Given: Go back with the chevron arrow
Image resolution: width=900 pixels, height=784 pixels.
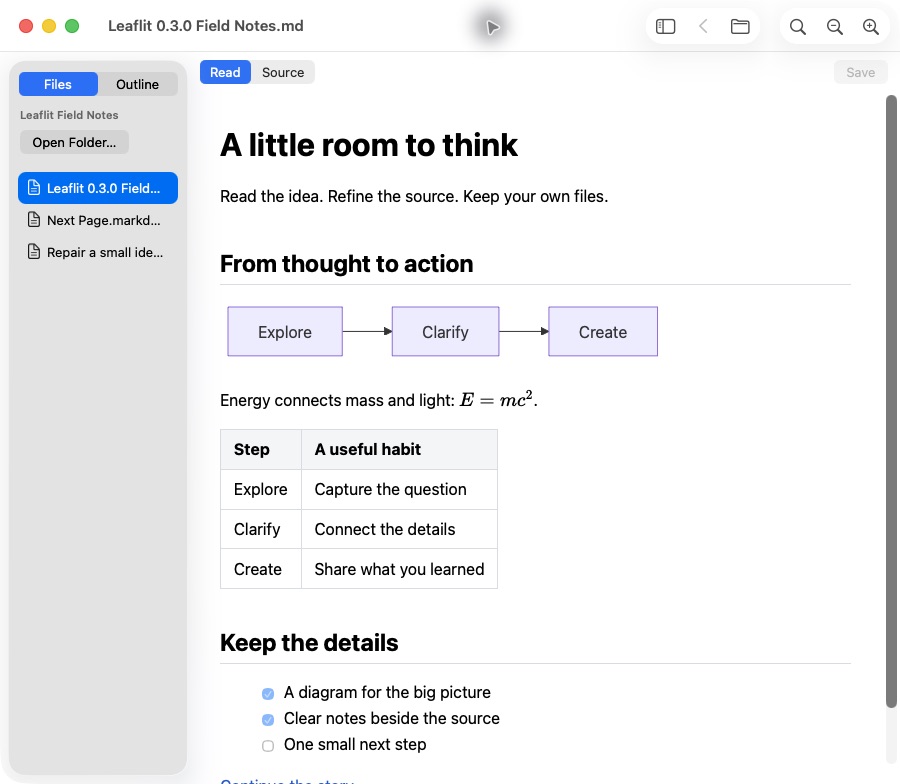Looking at the screenshot, I should pyautogui.click(x=703, y=26).
